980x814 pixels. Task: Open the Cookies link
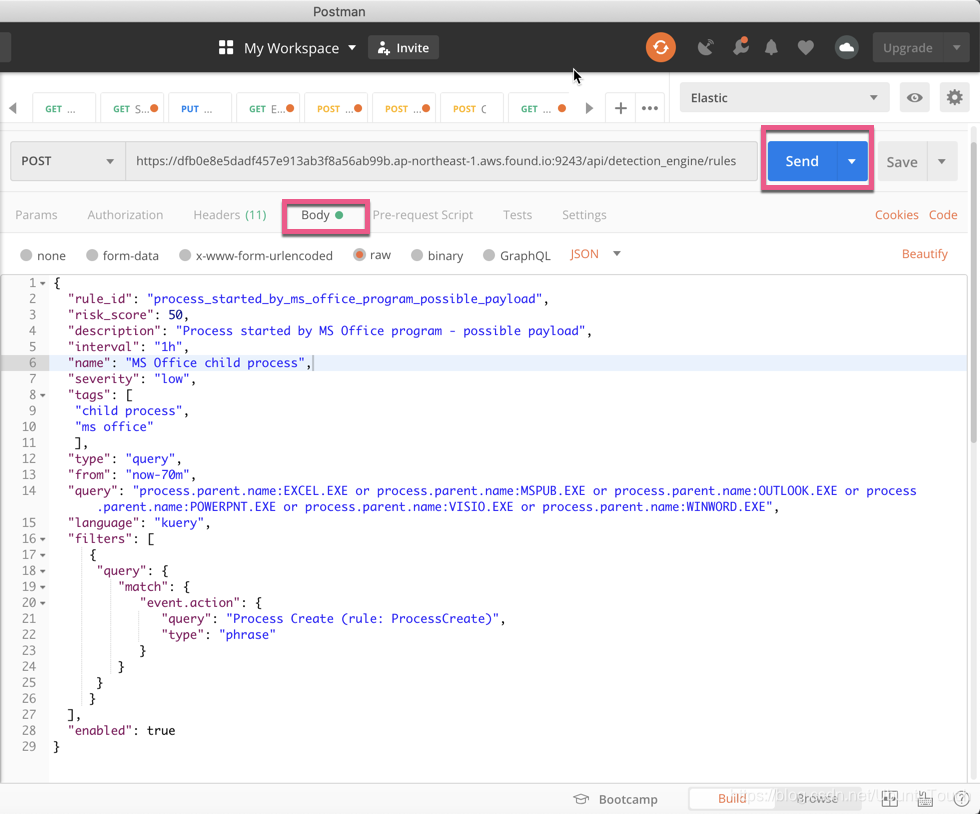pyautogui.click(x=896, y=214)
